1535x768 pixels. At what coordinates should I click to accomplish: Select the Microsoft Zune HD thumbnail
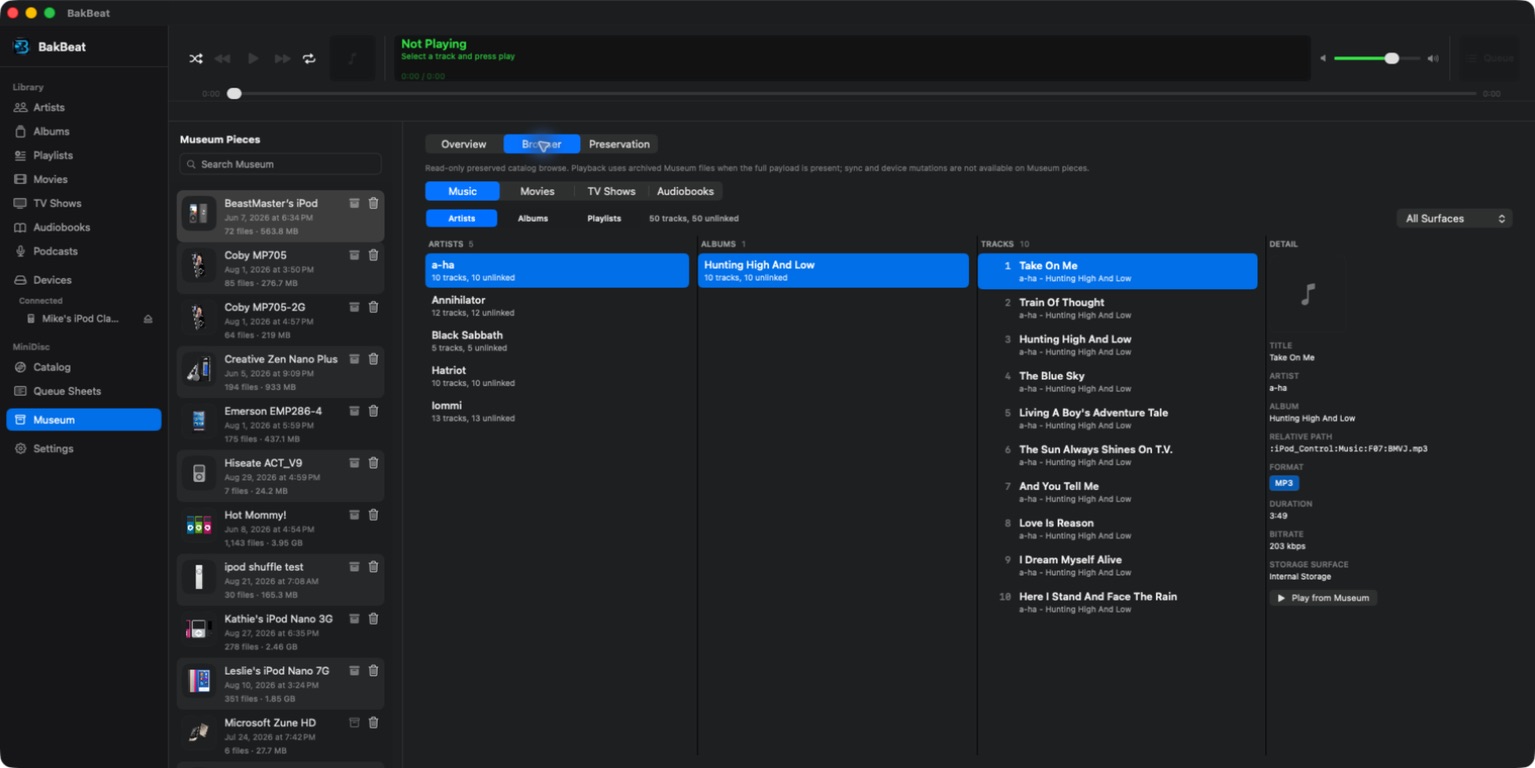199,733
